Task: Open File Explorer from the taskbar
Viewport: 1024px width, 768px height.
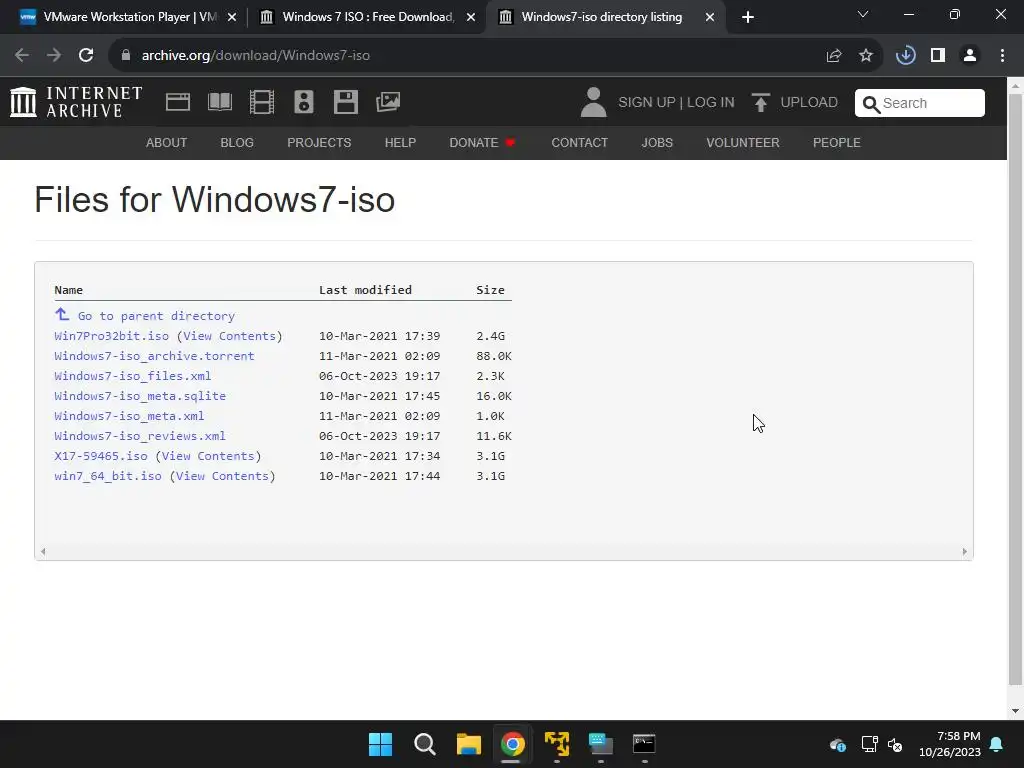Action: click(468, 744)
